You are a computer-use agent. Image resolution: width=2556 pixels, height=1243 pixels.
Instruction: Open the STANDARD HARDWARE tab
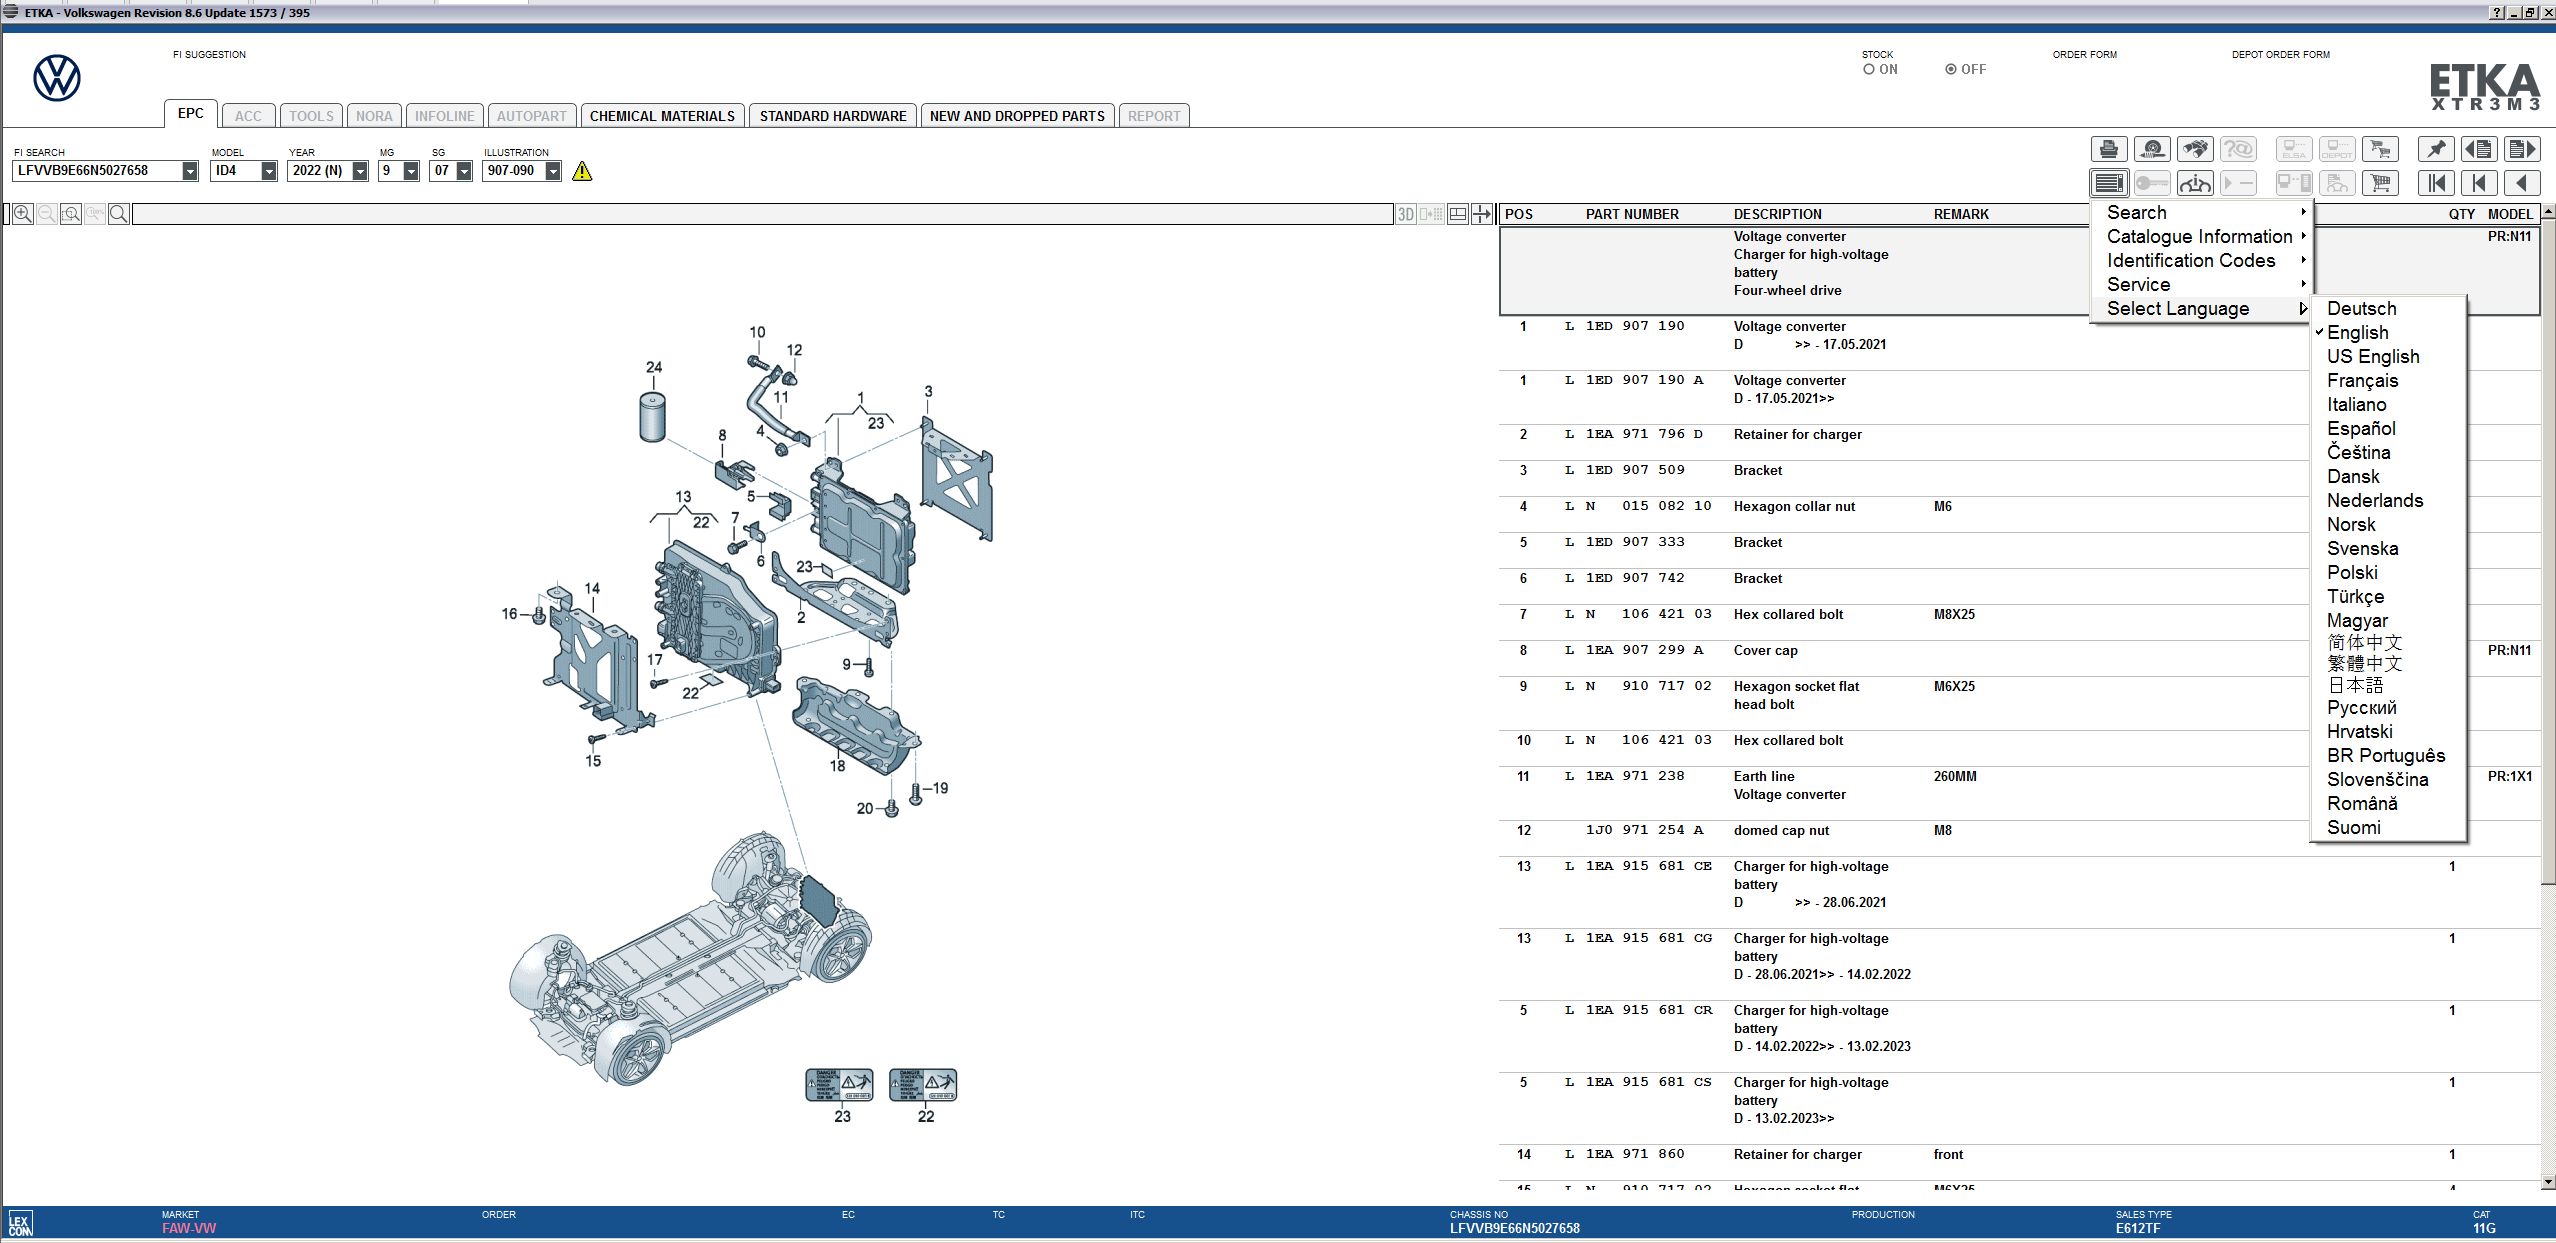(833, 116)
